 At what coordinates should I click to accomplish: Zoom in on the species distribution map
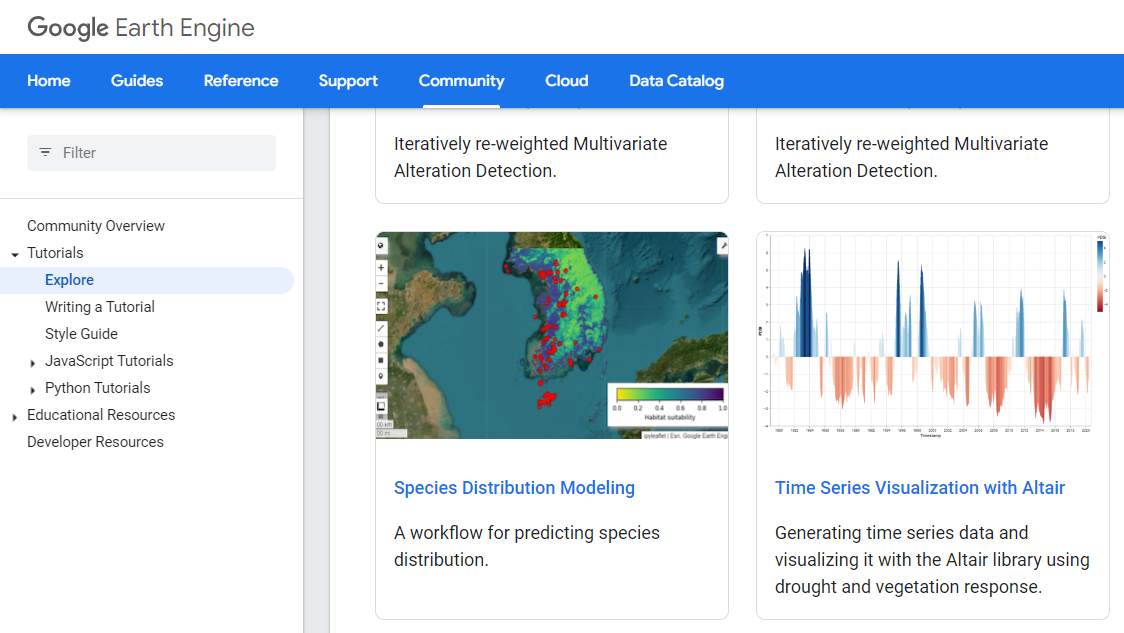point(381,266)
